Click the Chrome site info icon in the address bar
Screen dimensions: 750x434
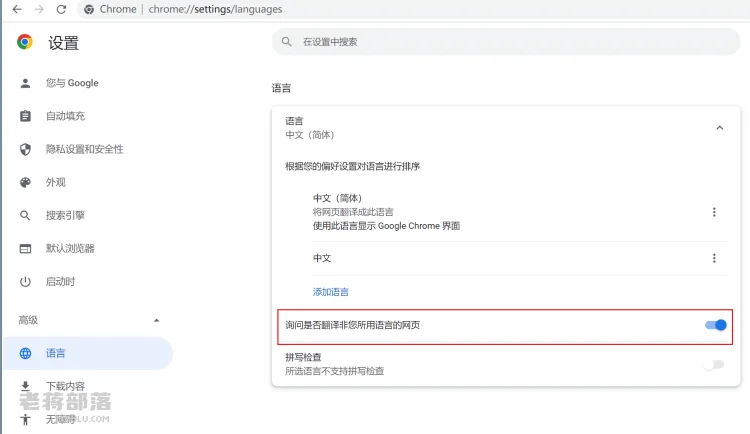(89, 9)
